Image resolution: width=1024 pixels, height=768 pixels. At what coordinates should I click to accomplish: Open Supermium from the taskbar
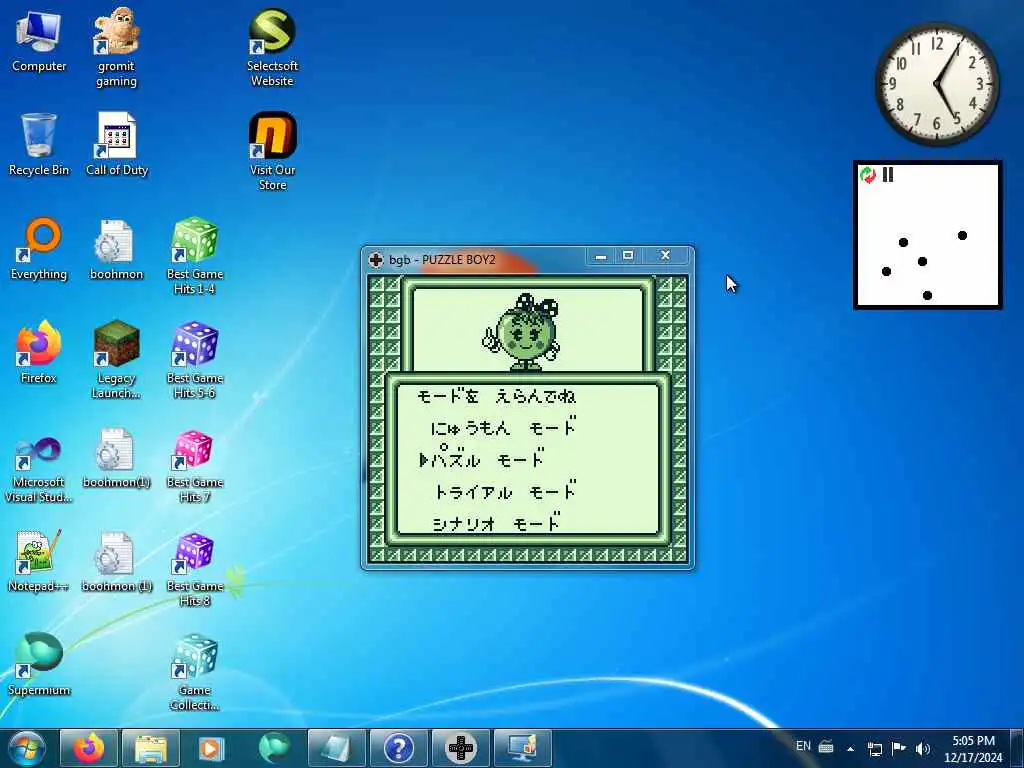(x=274, y=748)
